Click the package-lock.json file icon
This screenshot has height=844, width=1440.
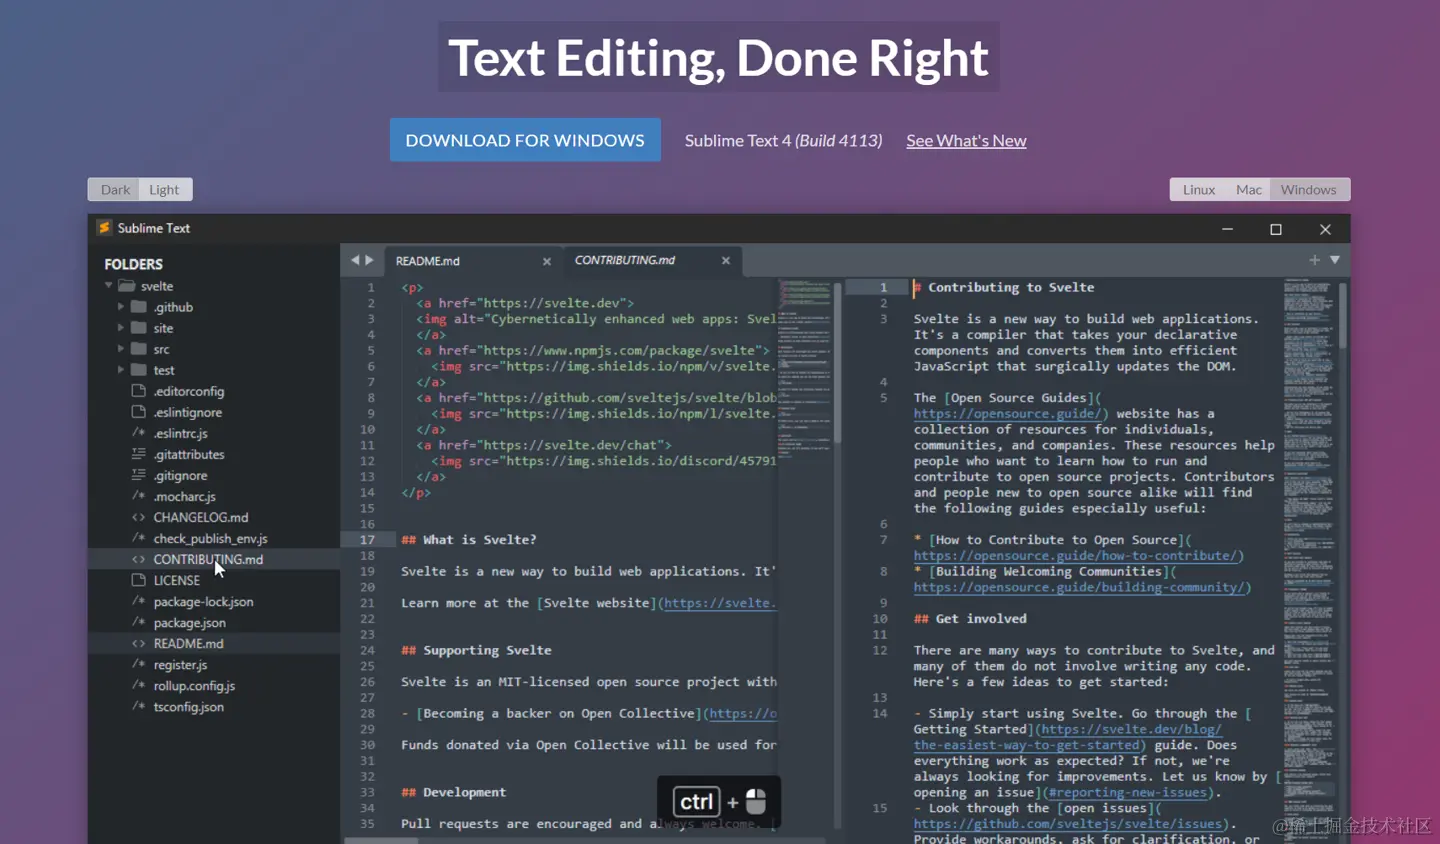139,601
